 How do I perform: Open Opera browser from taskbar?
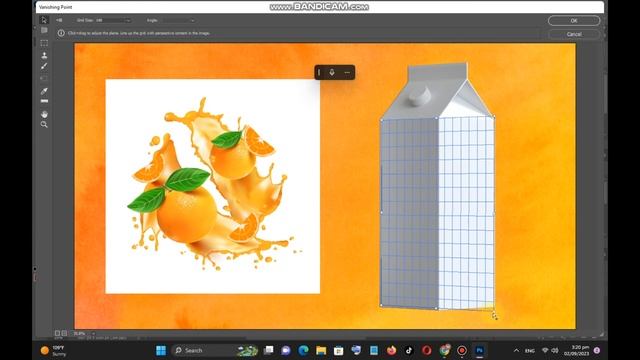point(427,350)
